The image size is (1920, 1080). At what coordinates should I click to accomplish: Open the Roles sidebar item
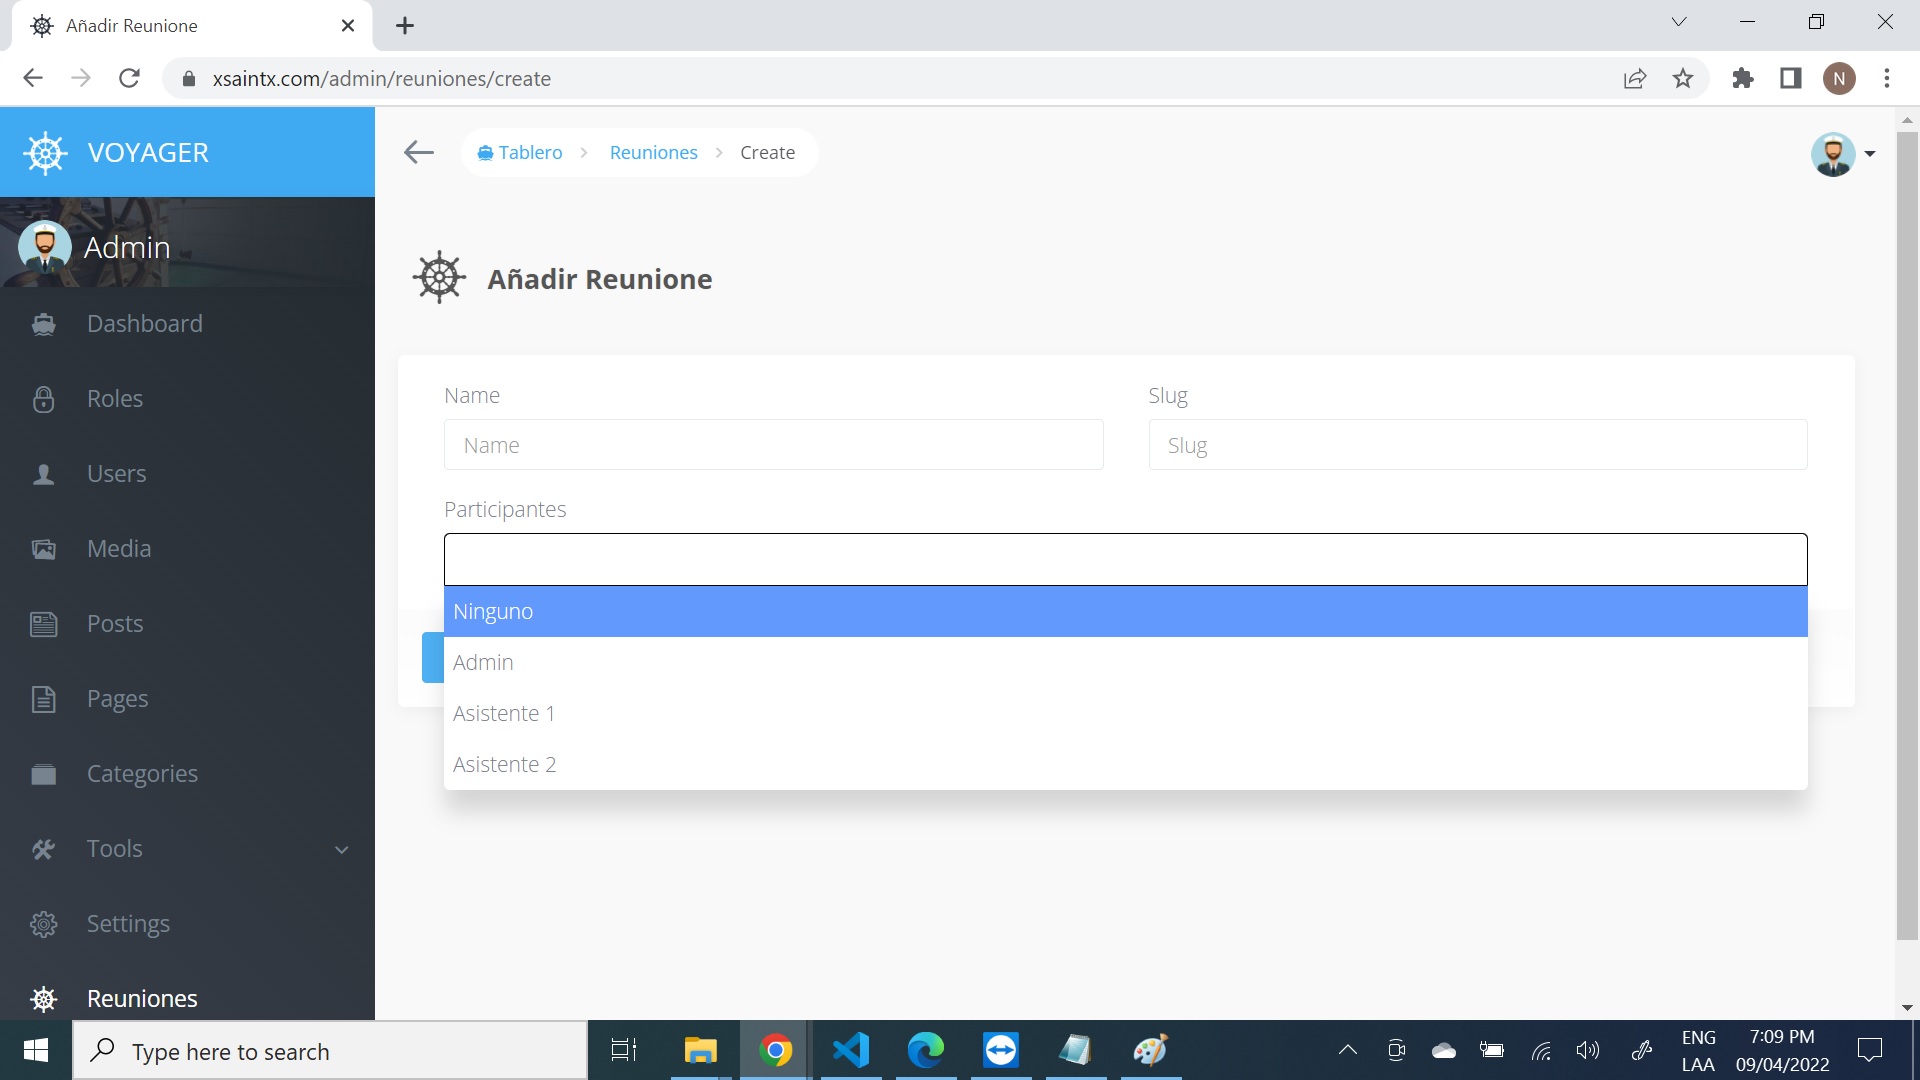click(114, 398)
